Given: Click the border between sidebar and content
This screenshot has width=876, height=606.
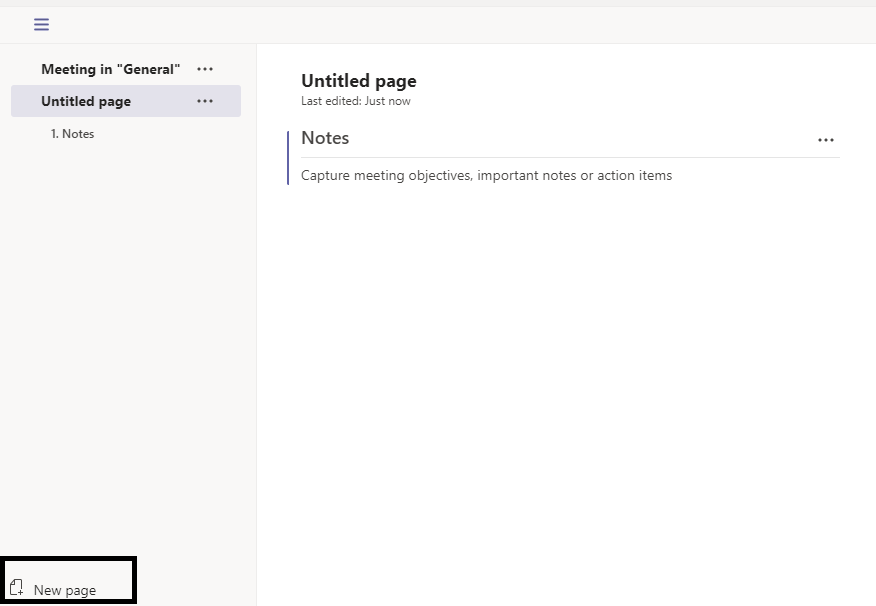Looking at the screenshot, I should tap(256, 325).
